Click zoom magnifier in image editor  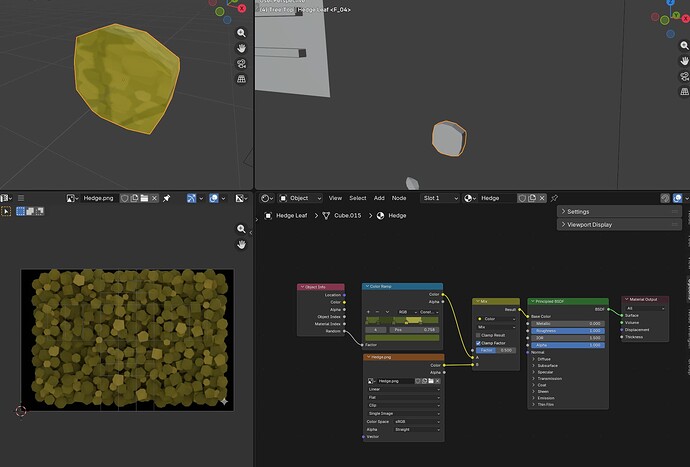click(x=241, y=229)
